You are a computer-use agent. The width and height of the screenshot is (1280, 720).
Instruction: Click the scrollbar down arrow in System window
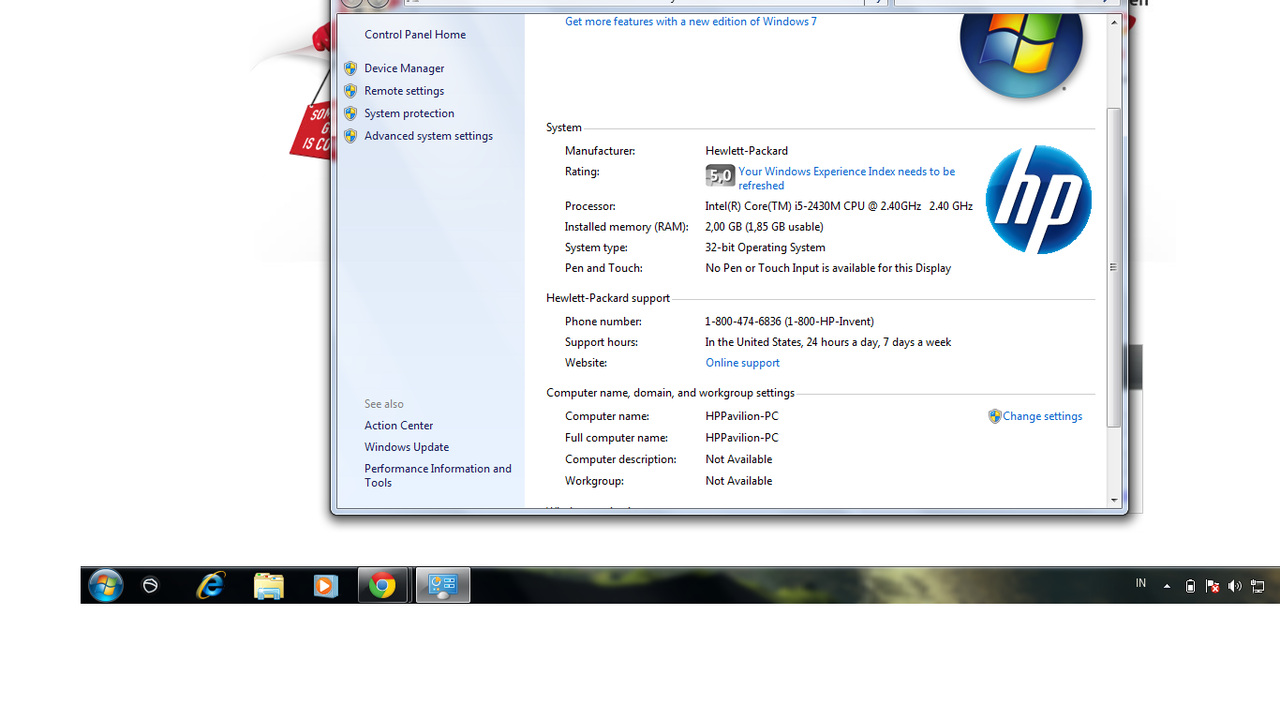coord(1114,500)
